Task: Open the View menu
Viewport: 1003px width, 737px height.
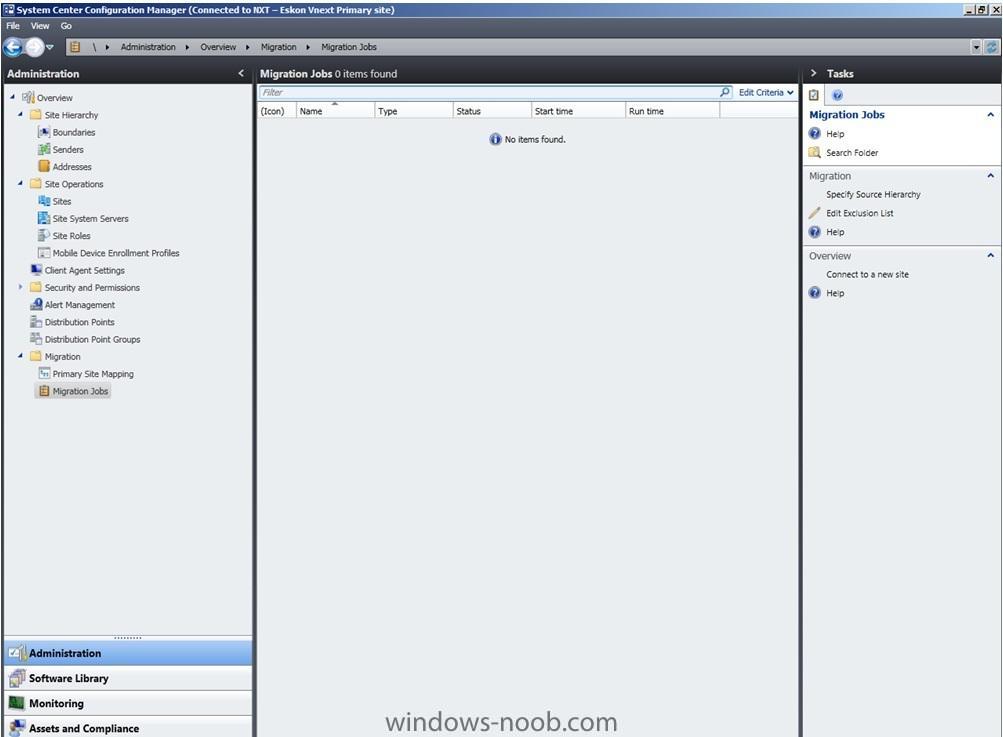Action: pos(40,26)
